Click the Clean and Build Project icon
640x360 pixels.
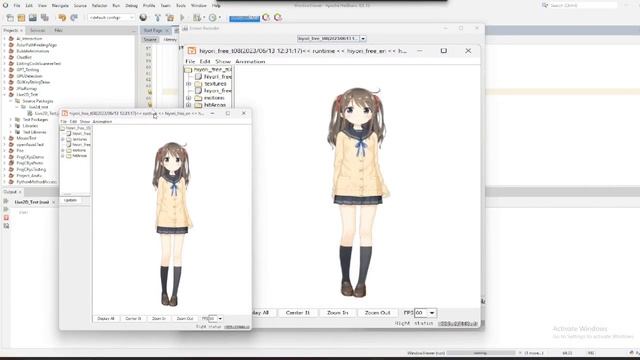pos(170,18)
